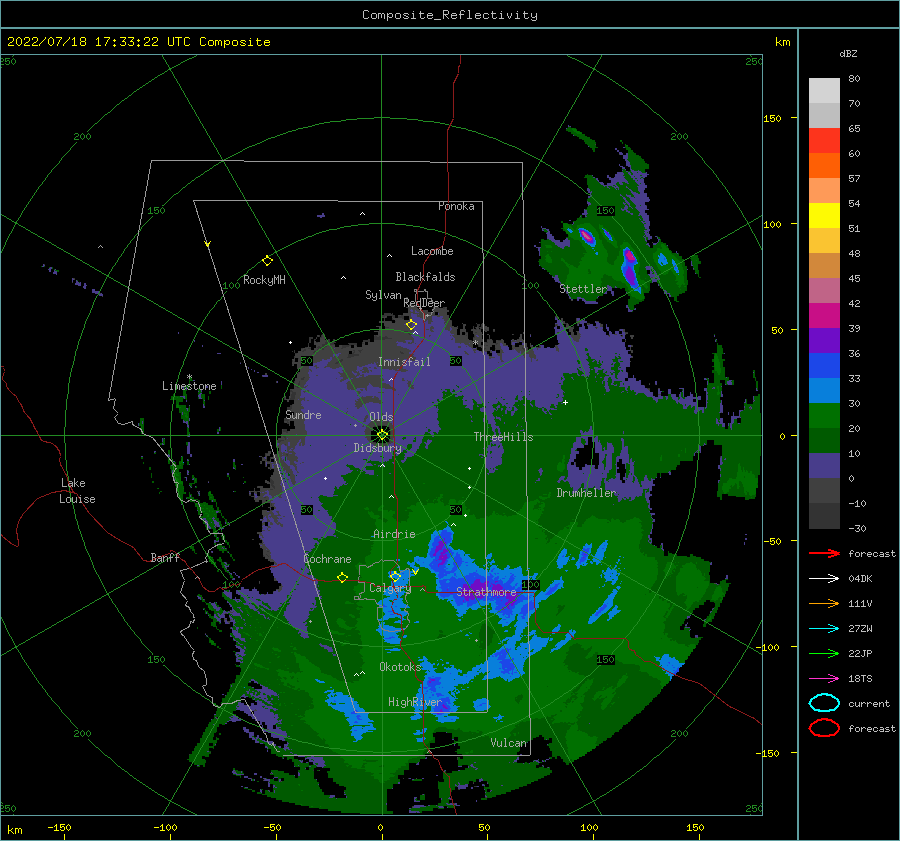Screen dimensions: 900x841
Task: Click the red forecast ellipse icon
Action: pos(824,728)
